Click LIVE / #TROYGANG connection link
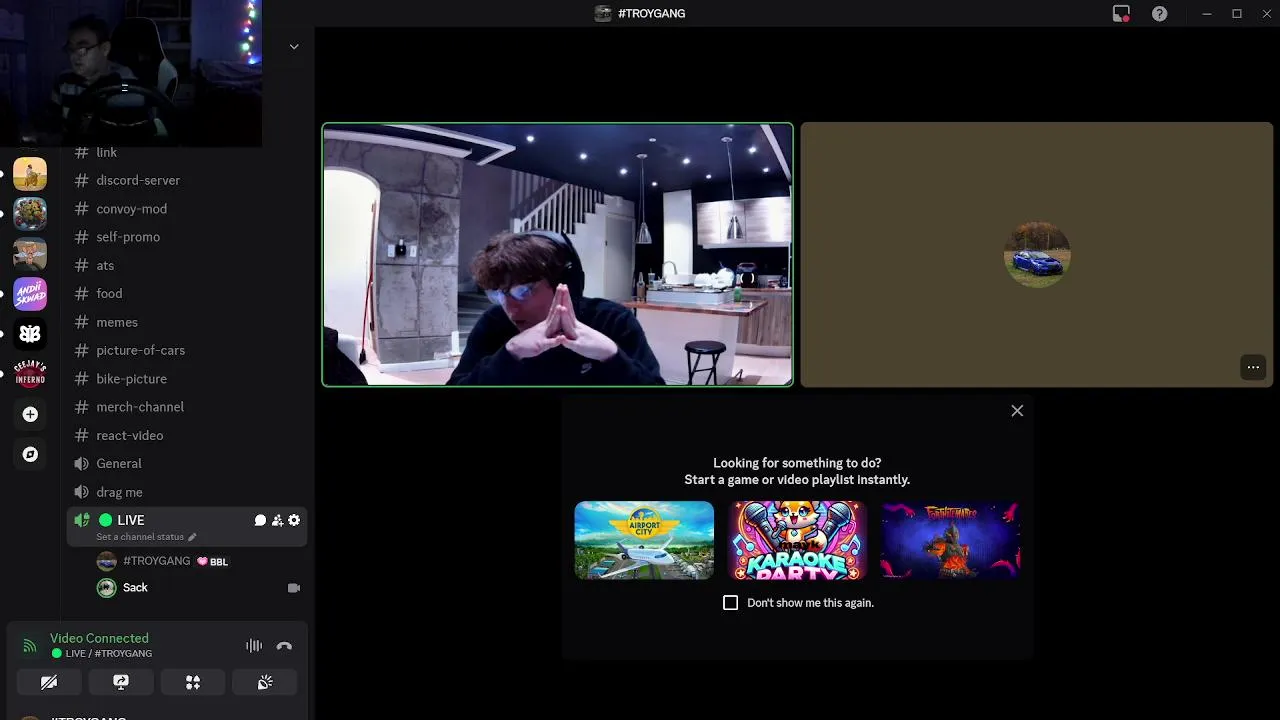1280x720 pixels. click(x=109, y=654)
